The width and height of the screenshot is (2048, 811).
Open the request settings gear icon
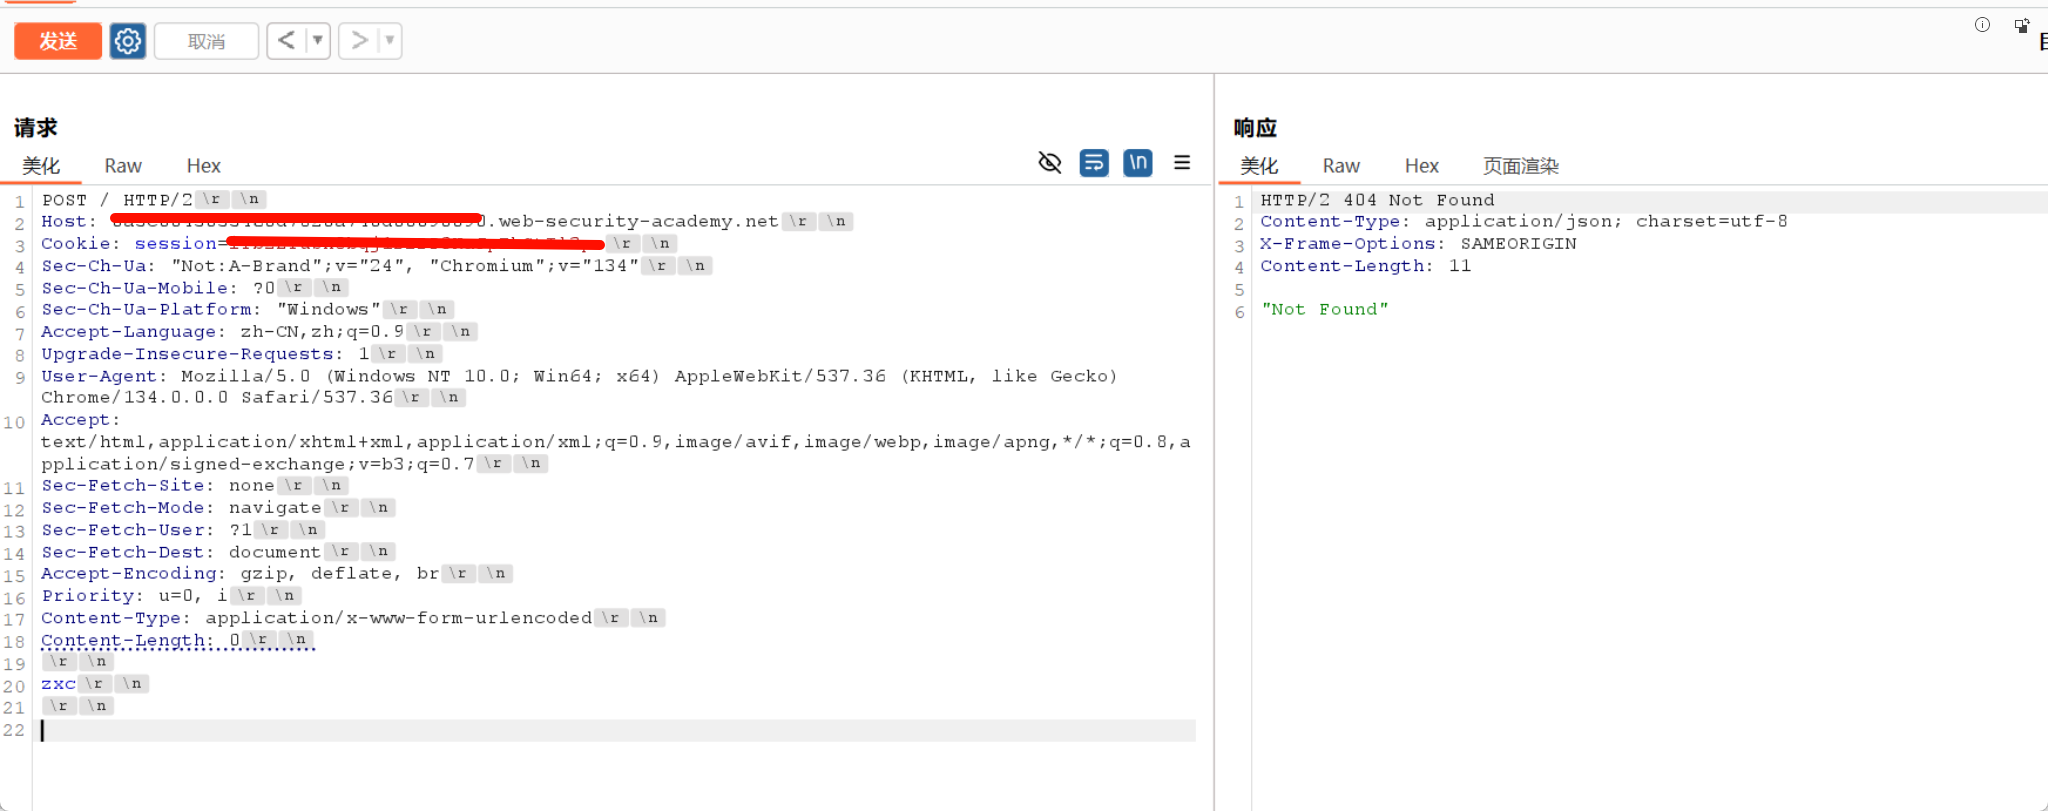coord(127,41)
